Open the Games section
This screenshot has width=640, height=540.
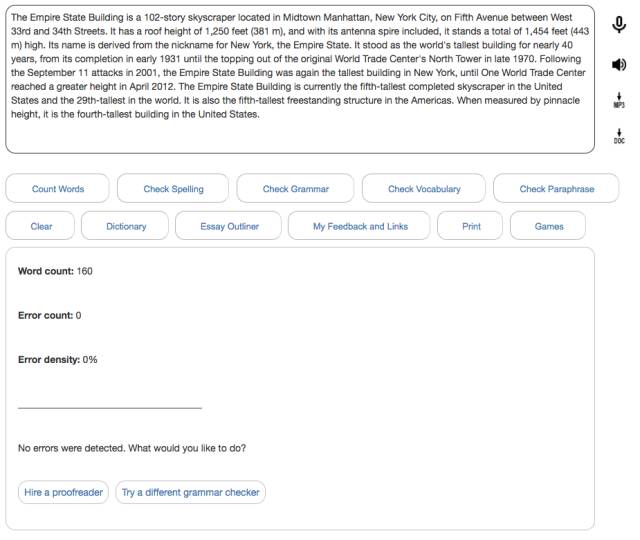(549, 226)
